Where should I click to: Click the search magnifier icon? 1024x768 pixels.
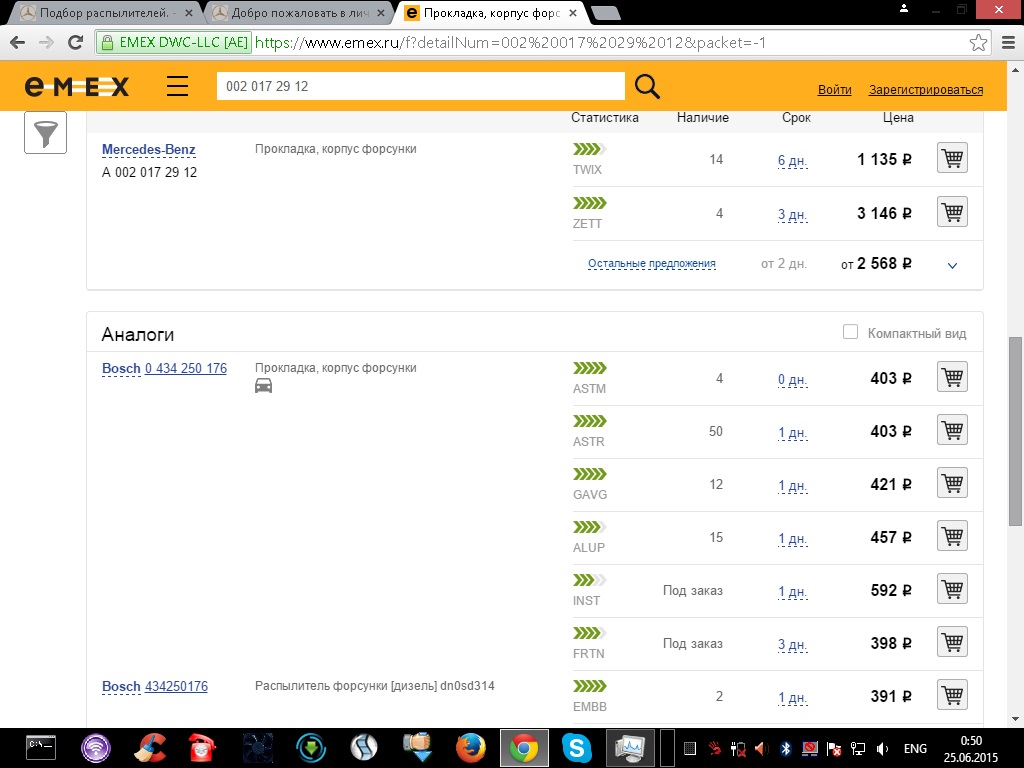point(647,86)
